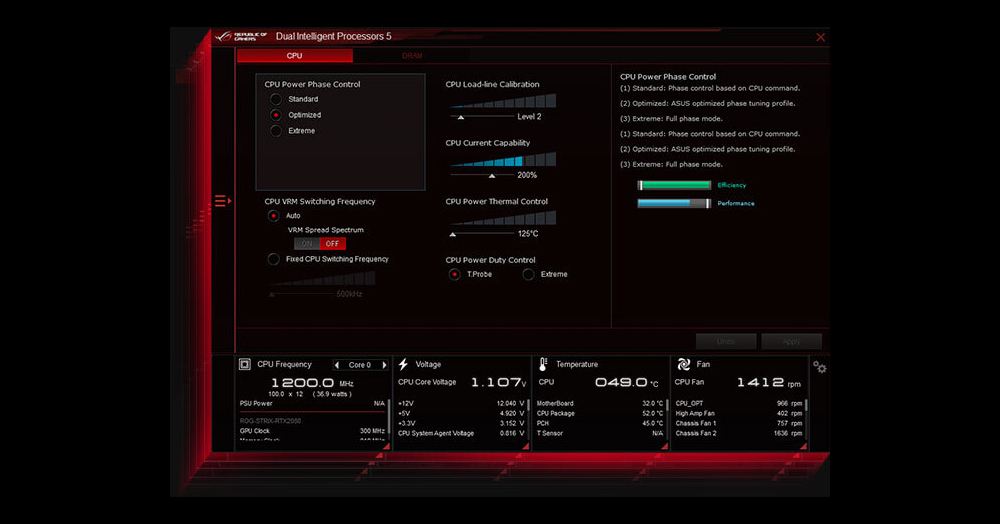
Task: Click the PSU Power row
Action: point(312,404)
